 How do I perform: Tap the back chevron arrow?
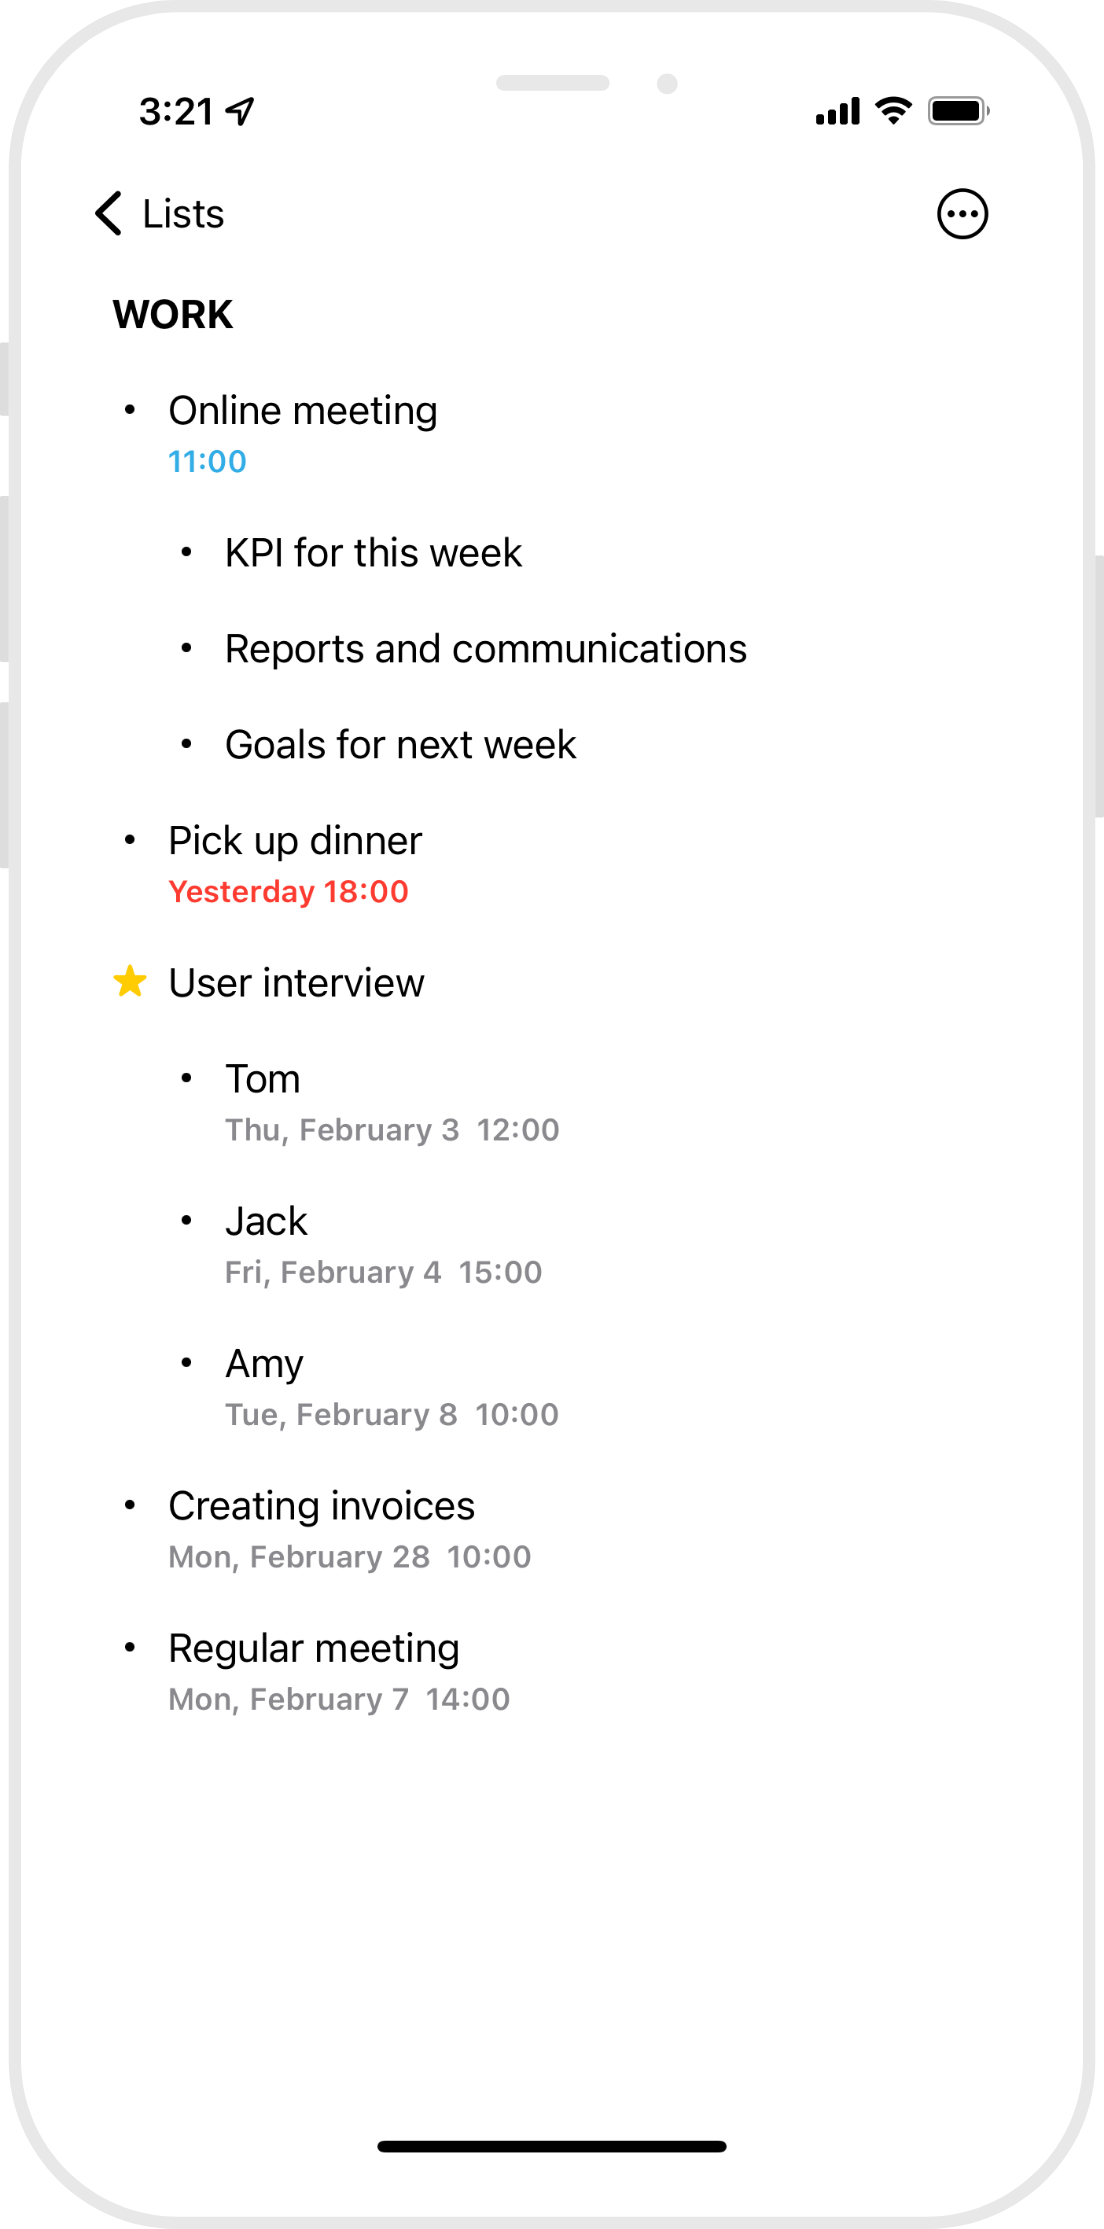point(108,213)
